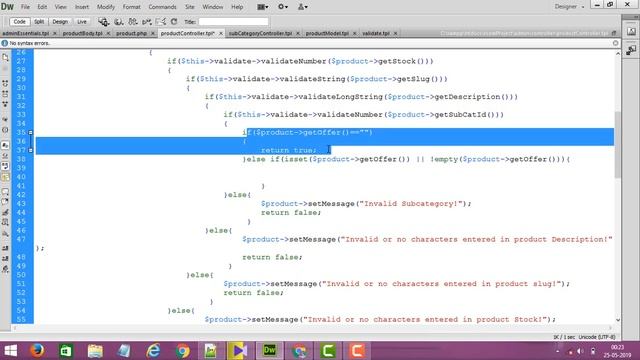Click the file management toolbar icon
This screenshot has width=640, height=360.
click(133, 22)
